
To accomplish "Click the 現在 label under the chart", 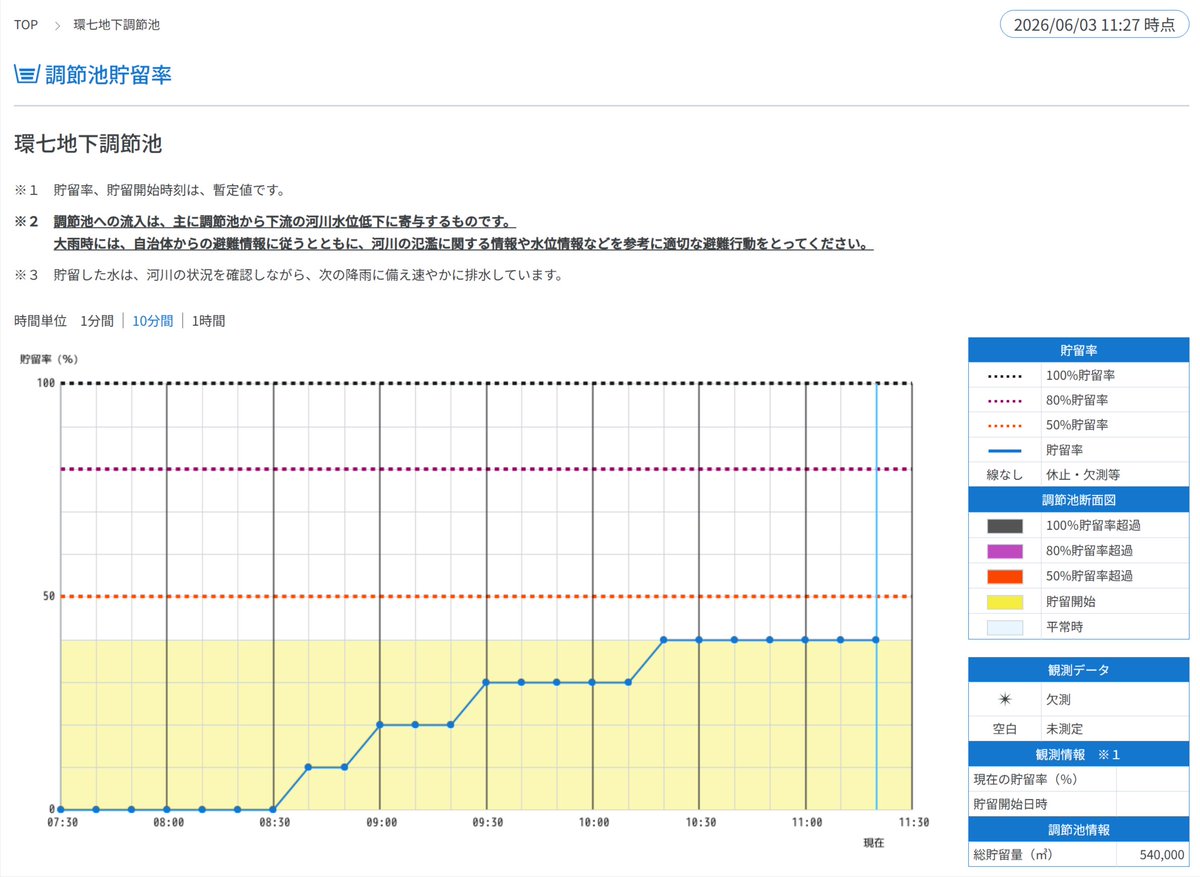I will click(874, 843).
